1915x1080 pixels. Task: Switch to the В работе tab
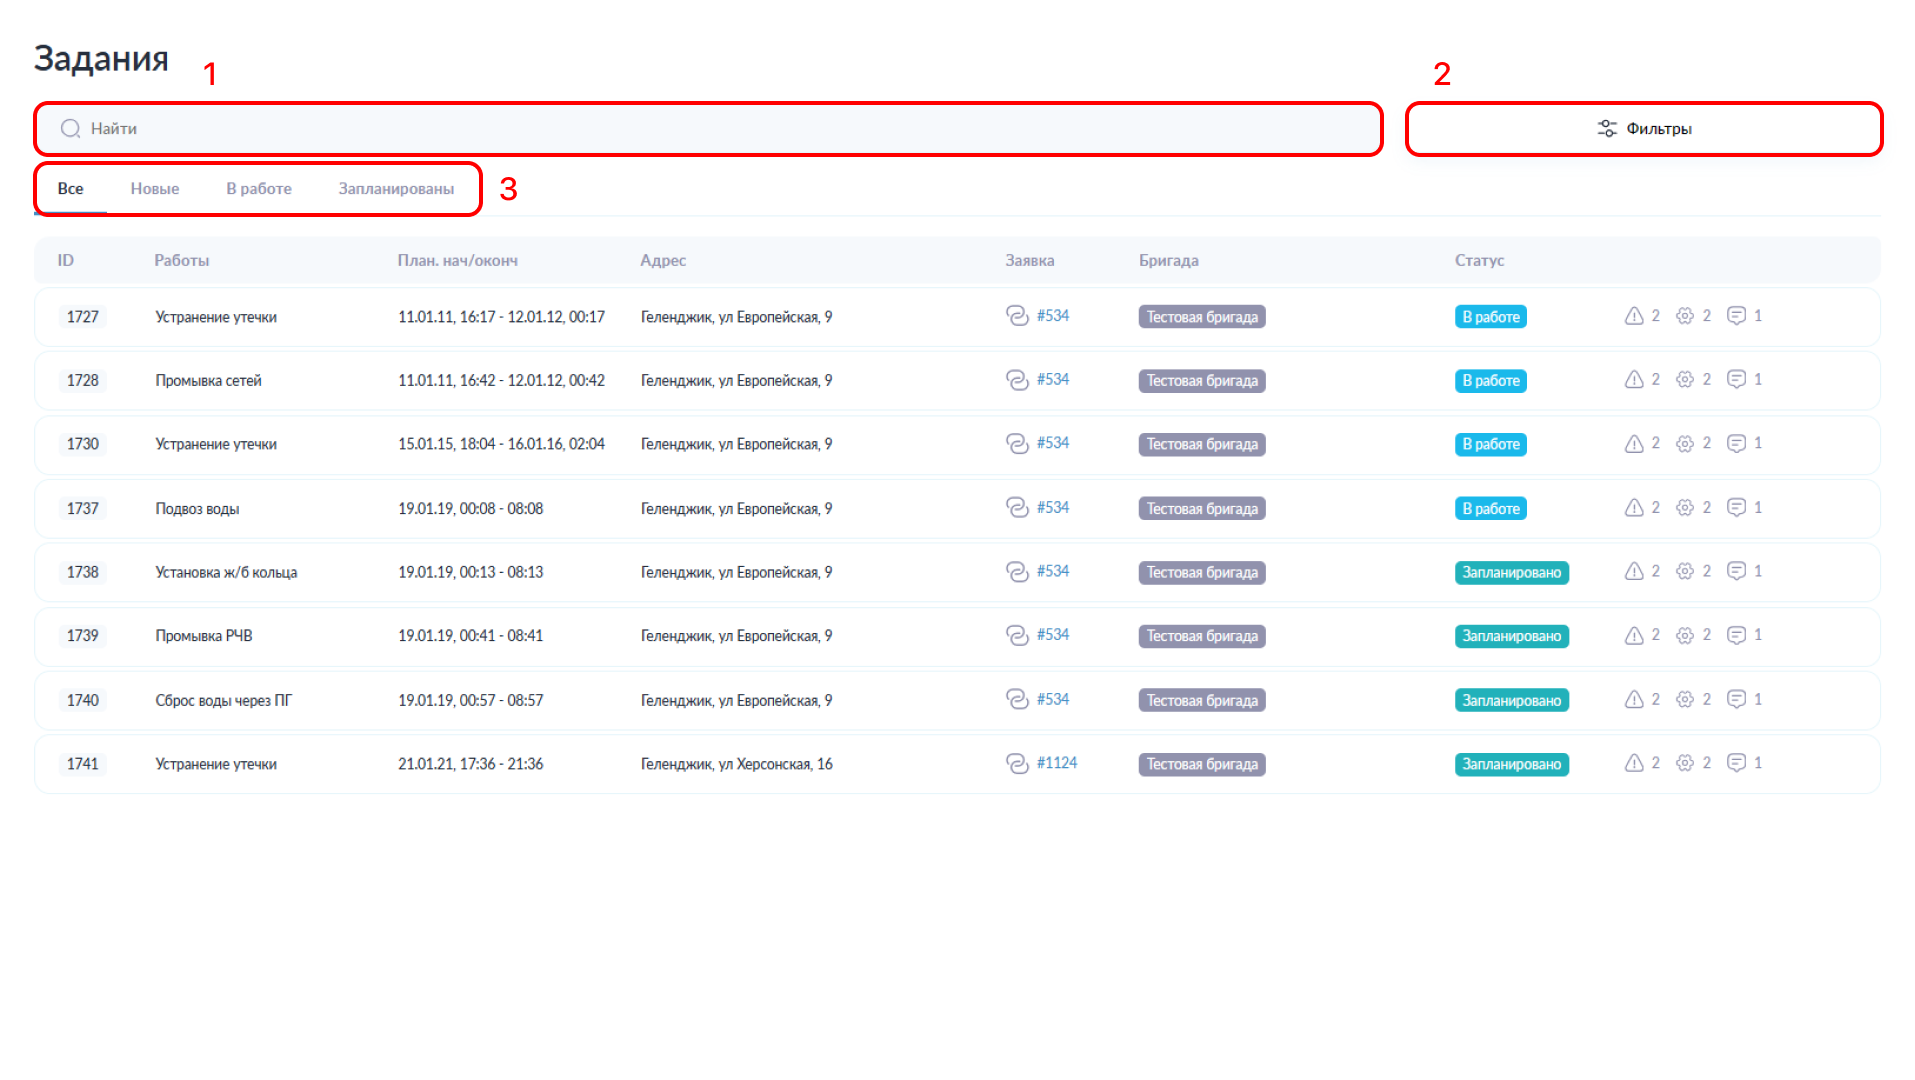coord(259,189)
